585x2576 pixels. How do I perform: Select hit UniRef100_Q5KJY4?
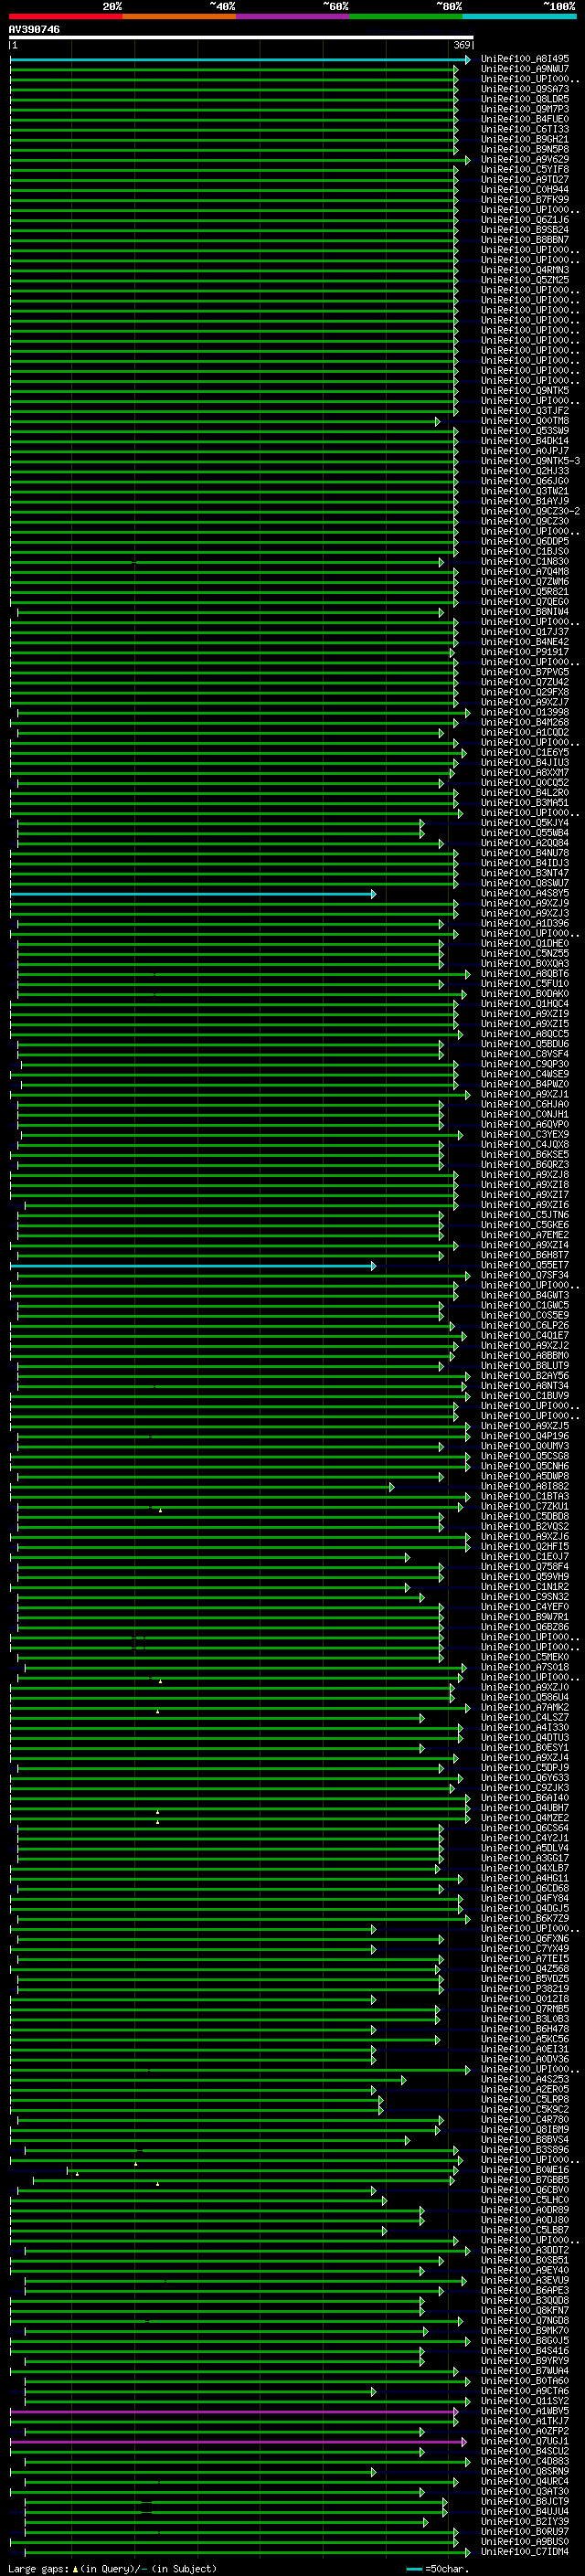tap(525, 823)
